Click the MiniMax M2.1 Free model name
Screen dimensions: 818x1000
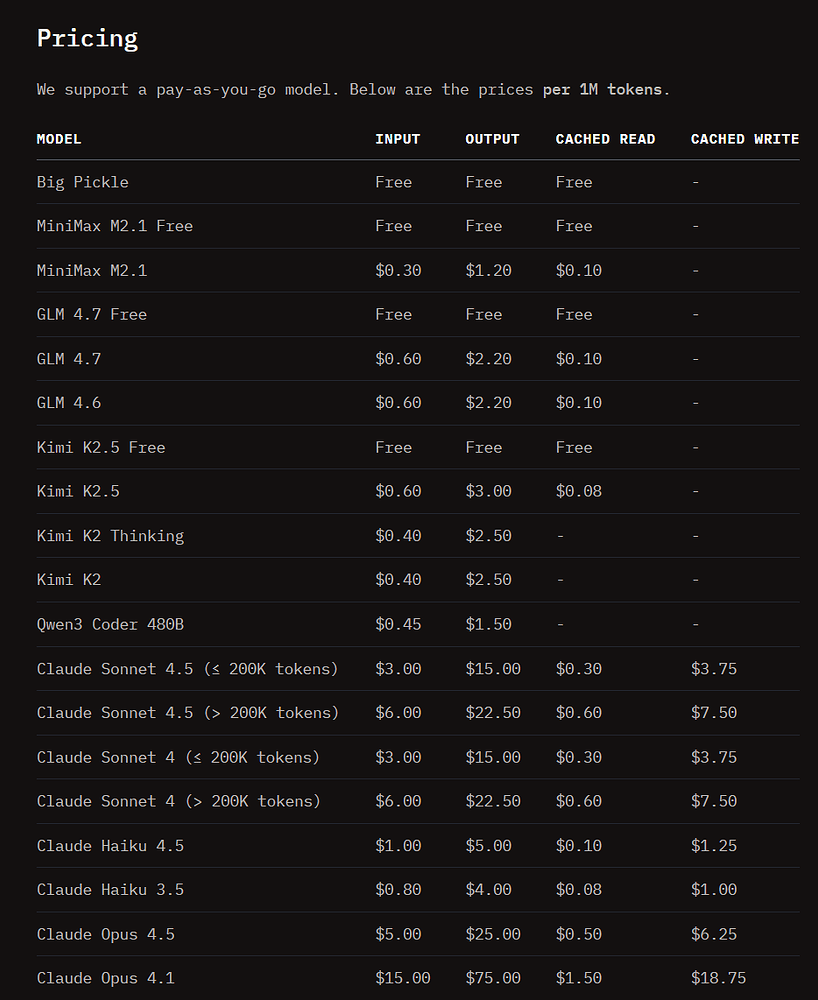coord(115,226)
